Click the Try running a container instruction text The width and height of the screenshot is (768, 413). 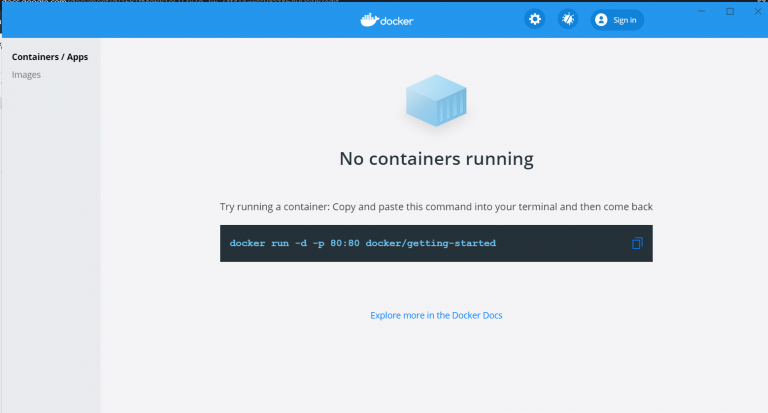(x=436, y=207)
